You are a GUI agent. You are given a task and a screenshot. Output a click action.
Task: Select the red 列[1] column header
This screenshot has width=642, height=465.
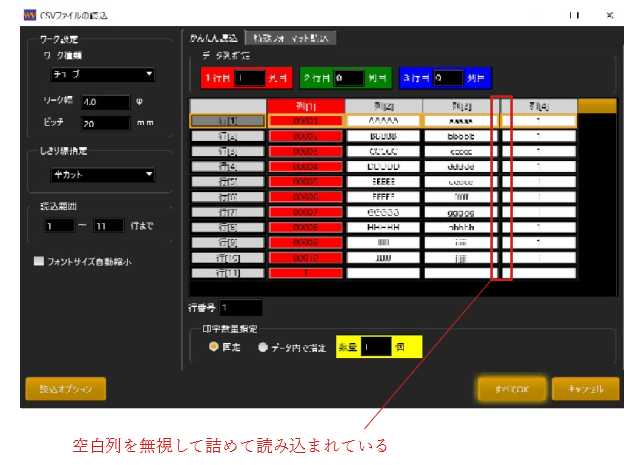[x=305, y=105]
